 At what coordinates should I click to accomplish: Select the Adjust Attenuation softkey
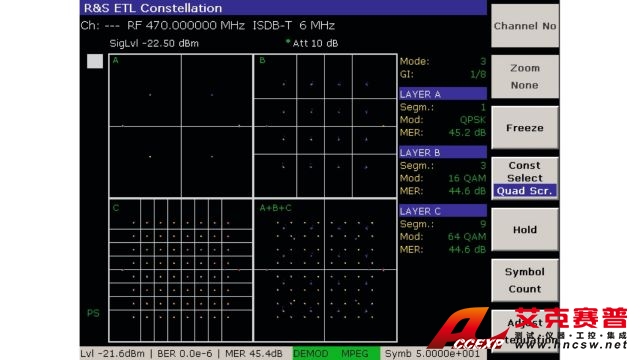click(525, 331)
